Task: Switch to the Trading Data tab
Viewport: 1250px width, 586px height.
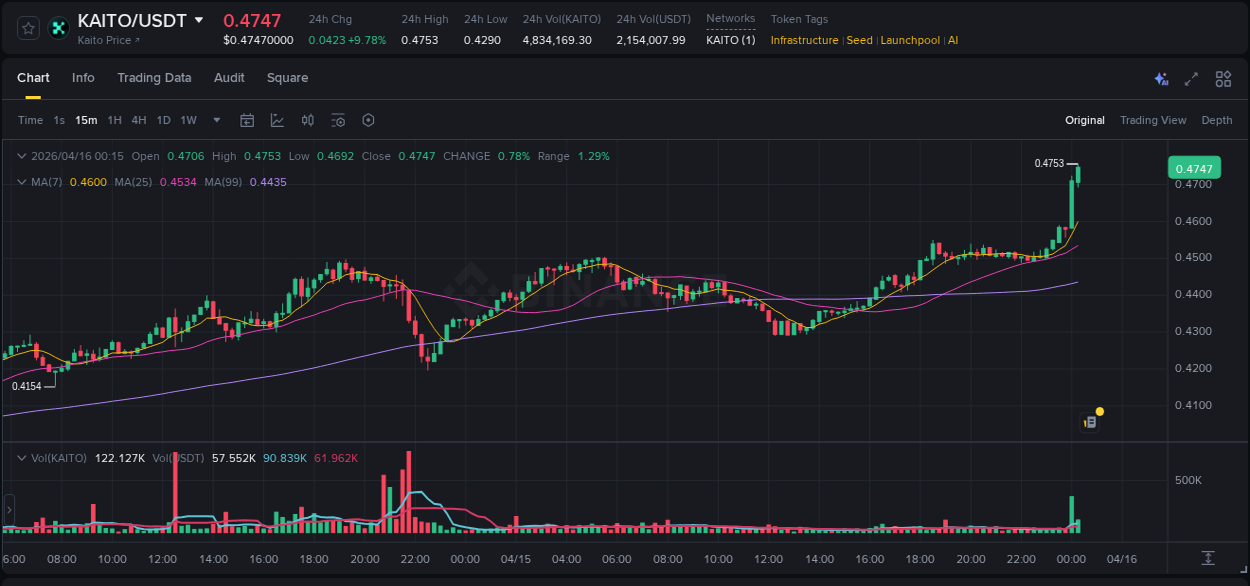Action: tap(154, 78)
